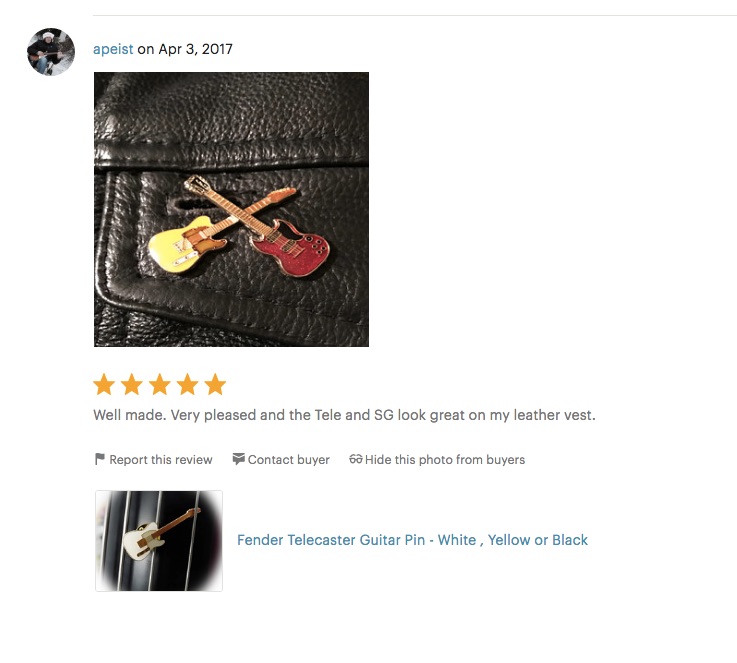Click the yellow Telecaster pin in the photo
This screenshot has width=737, height=663.
tap(188, 244)
